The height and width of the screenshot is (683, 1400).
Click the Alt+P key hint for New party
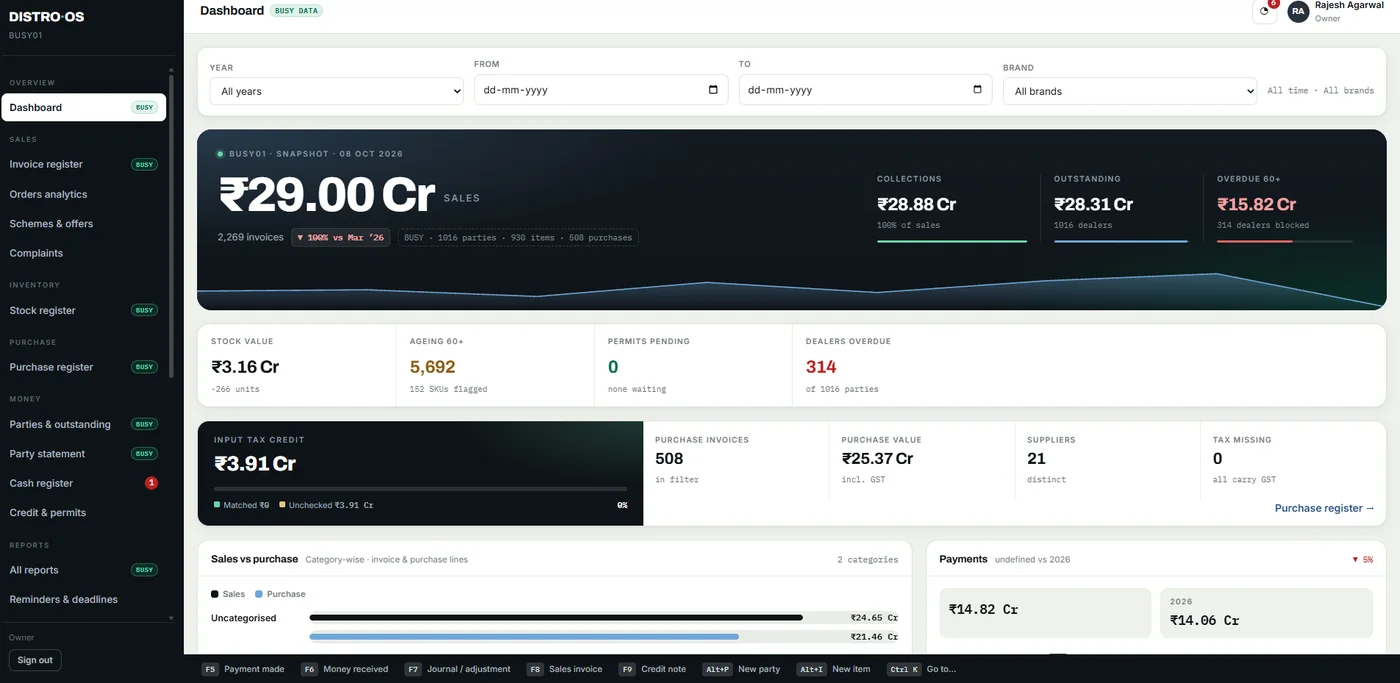point(716,669)
